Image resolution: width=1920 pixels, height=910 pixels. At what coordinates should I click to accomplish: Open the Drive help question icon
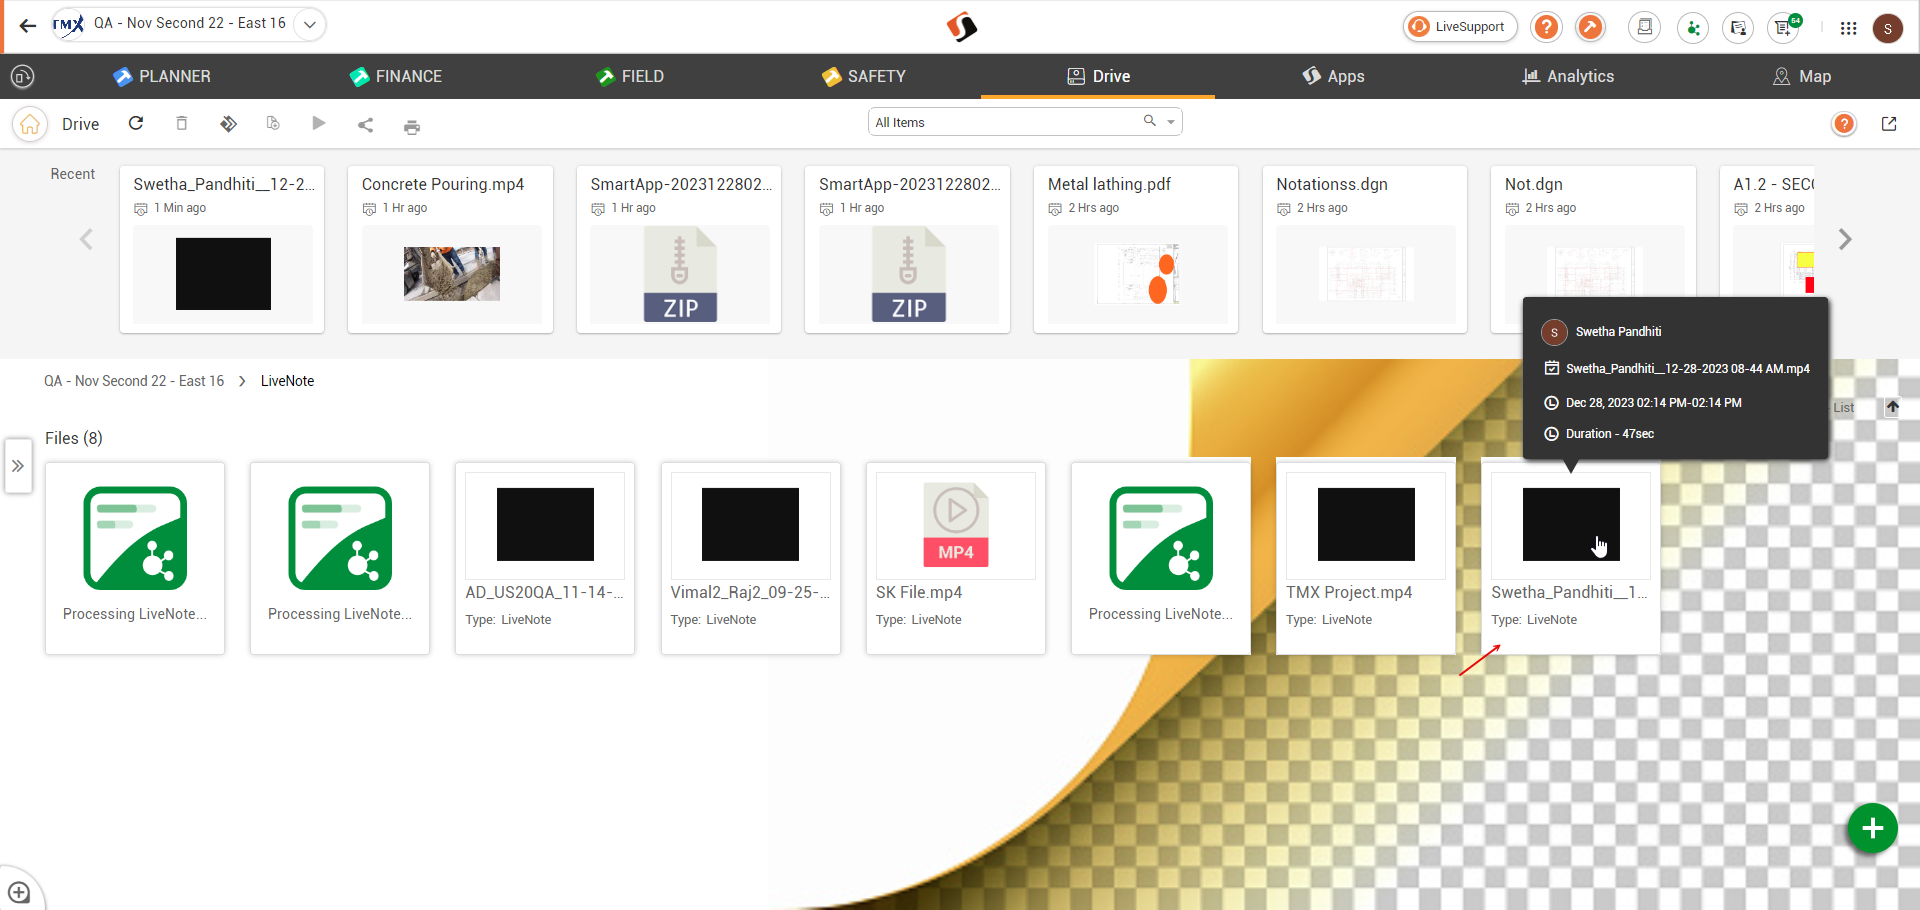click(x=1844, y=124)
